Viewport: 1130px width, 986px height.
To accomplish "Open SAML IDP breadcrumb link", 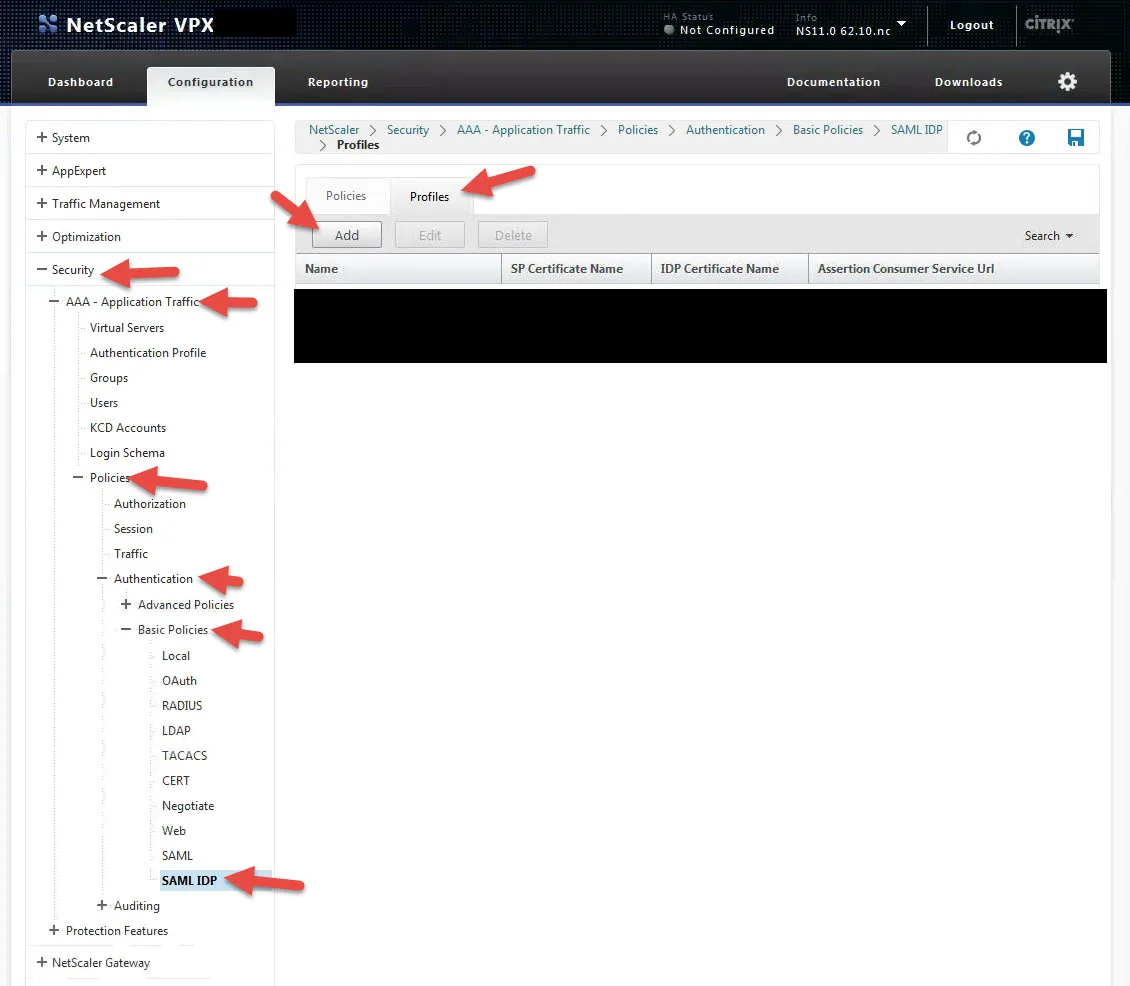I will [916, 130].
